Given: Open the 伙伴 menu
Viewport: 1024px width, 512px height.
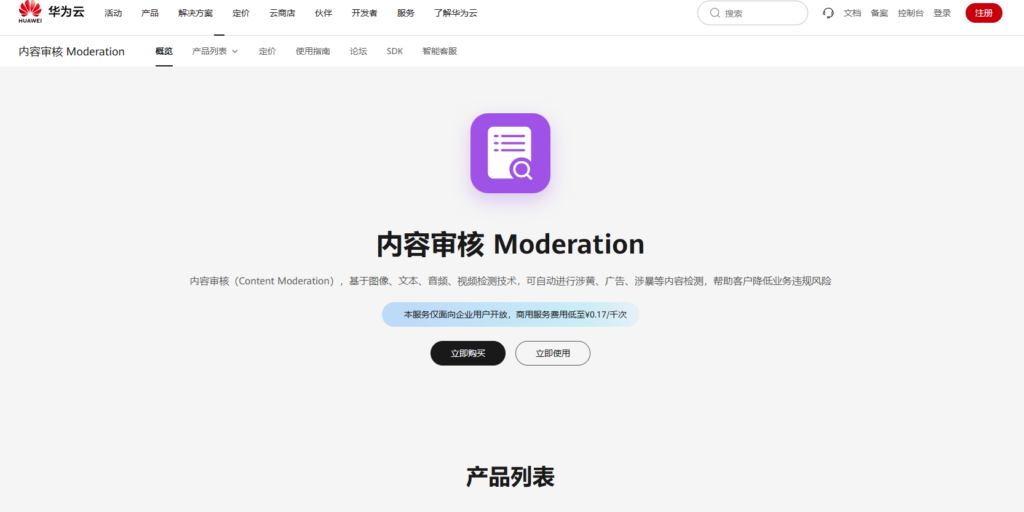Looking at the screenshot, I should coord(323,13).
